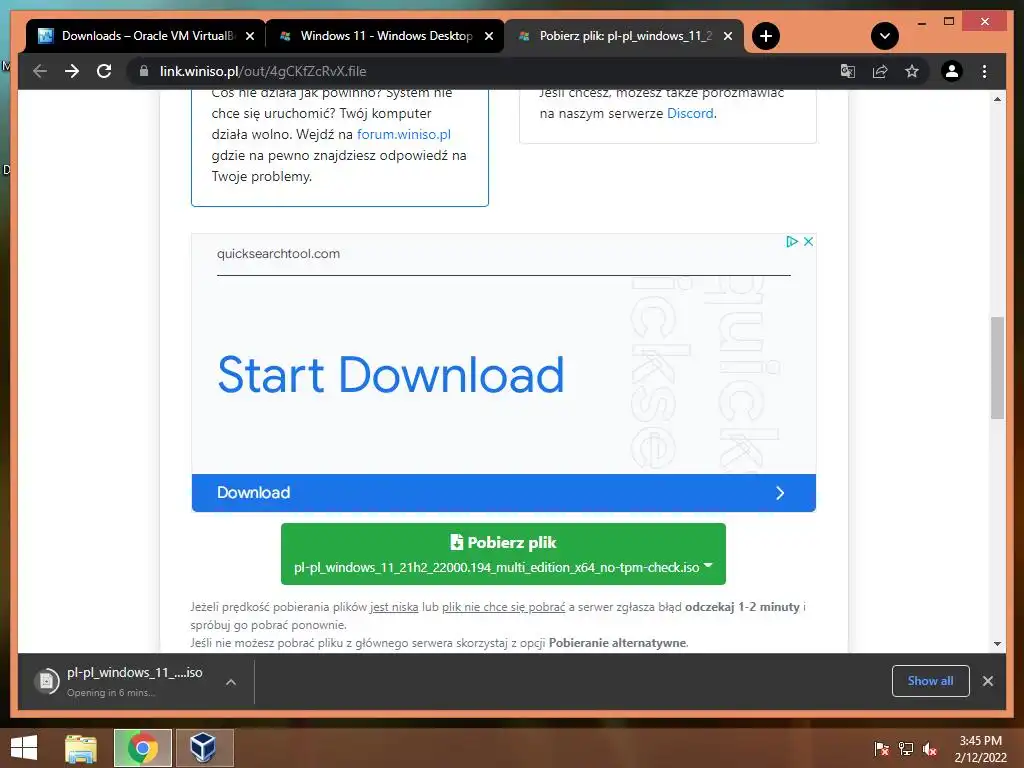Click the page vertical scrollbar thumb
1024x768 pixels.
click(997, 368)
